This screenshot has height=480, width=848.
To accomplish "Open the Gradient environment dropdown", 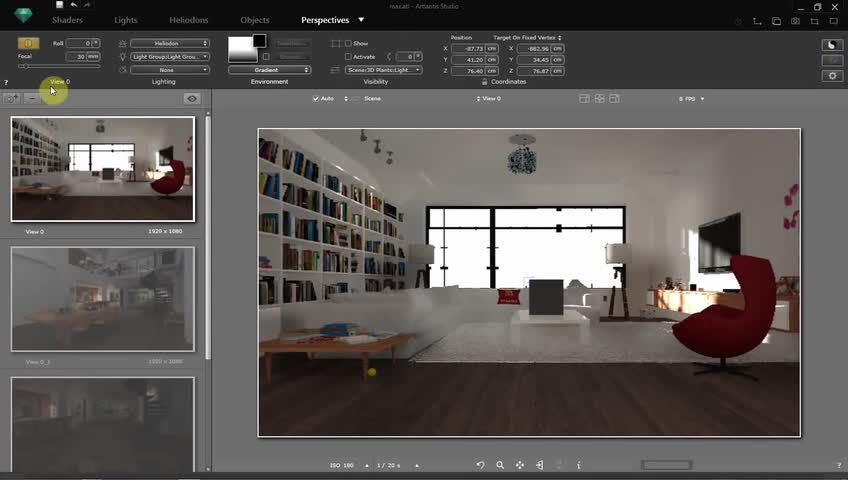I will click(269, 70).
